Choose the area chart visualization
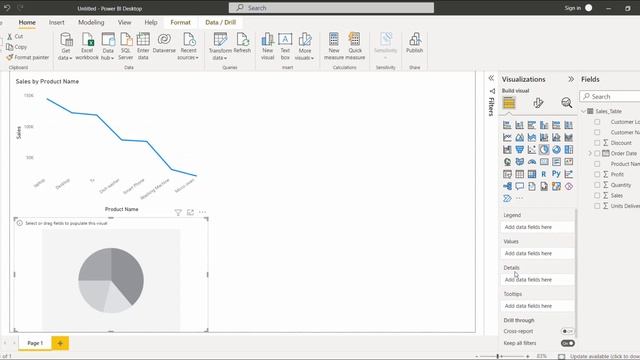This screenshot has width=640, height=360. coord(519,138)
